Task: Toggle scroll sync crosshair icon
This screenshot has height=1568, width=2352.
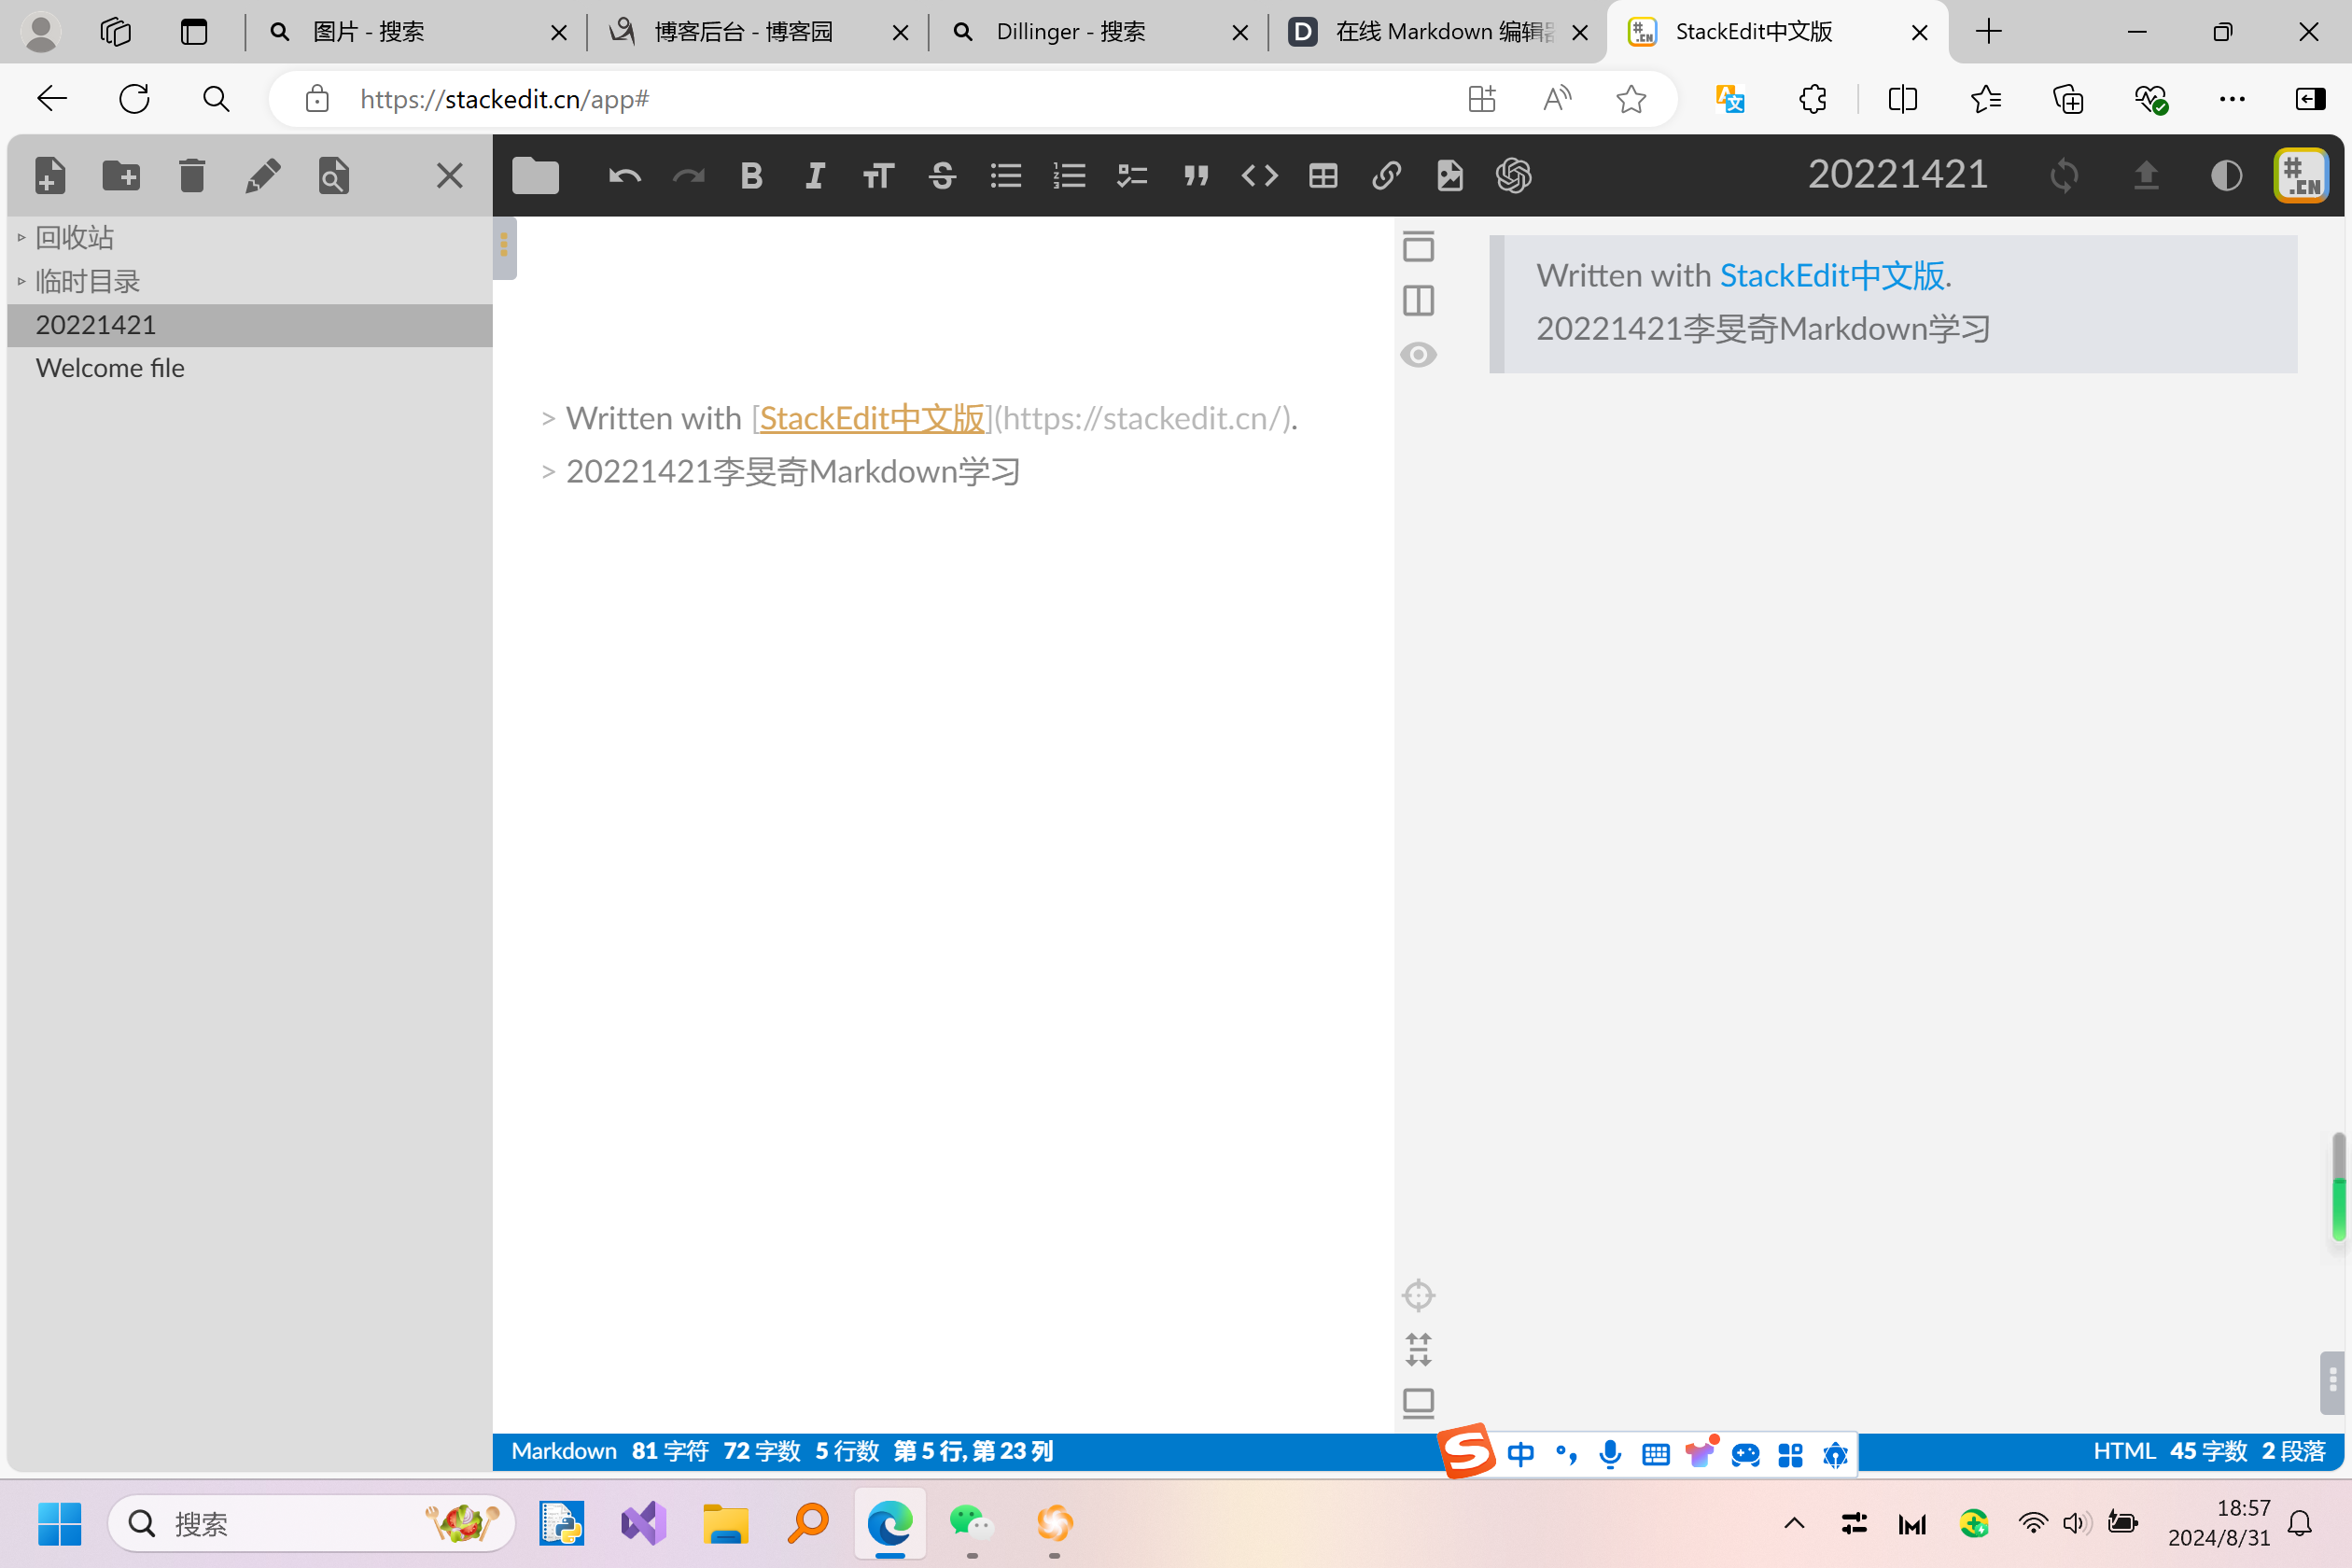Action: click(x=1418, y=1295)
